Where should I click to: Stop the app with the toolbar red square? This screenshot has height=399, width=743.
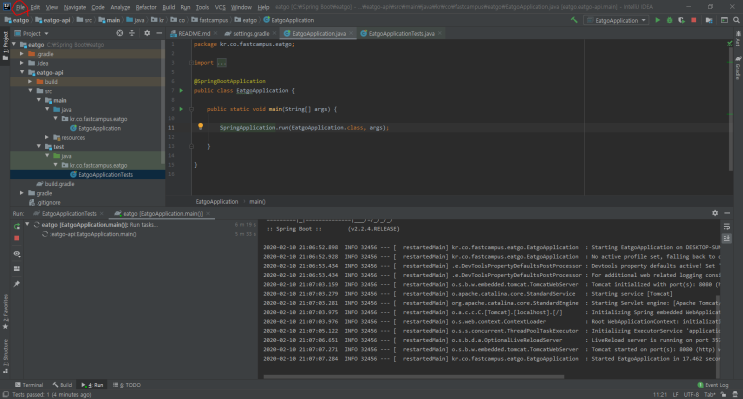pos(694,20)
